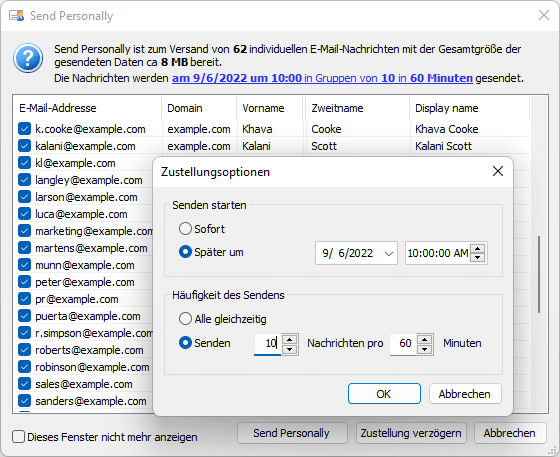Screen dimensions: 560x457
Task: Select the Senden messages-per-interval radio button
Action: [185, 343]
